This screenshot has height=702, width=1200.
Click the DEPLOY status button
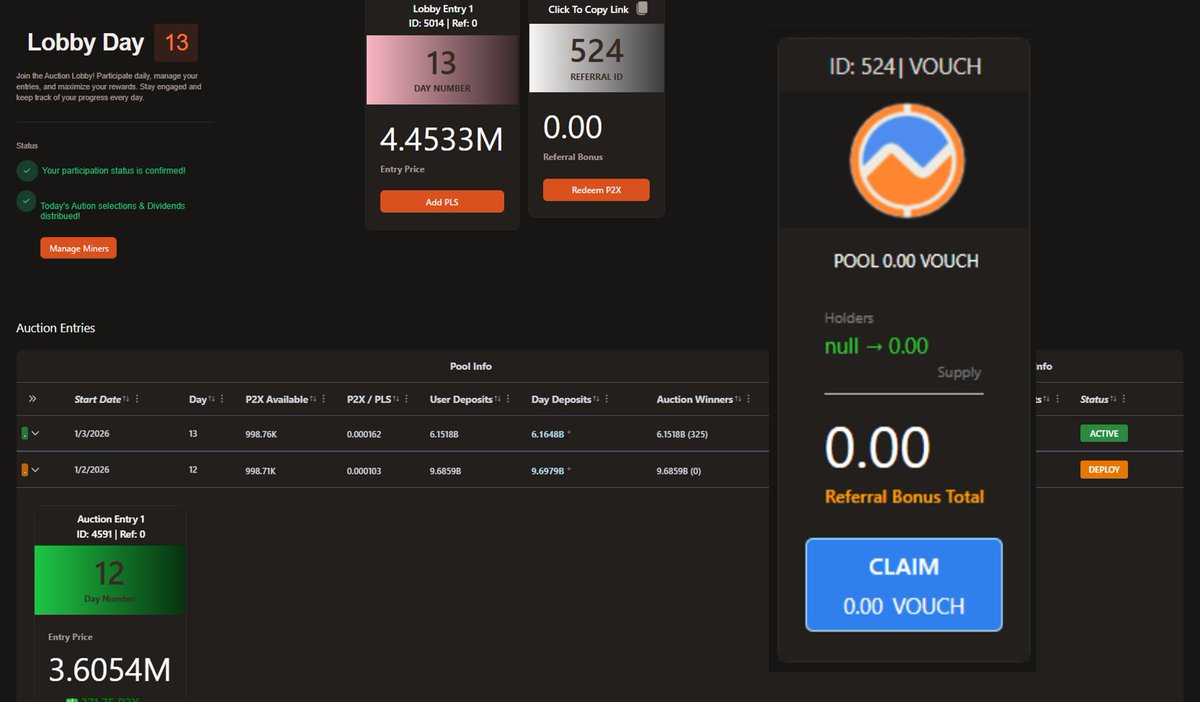pos(1104,469)
